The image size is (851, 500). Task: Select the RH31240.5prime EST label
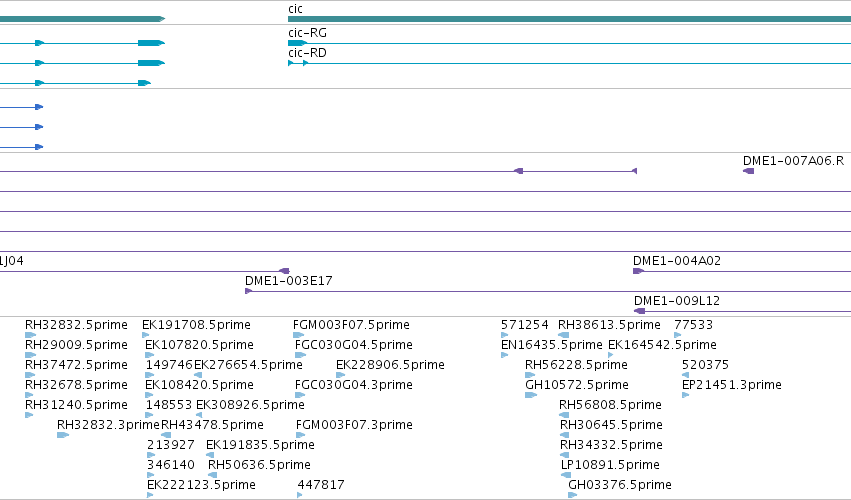click(76, 405)
